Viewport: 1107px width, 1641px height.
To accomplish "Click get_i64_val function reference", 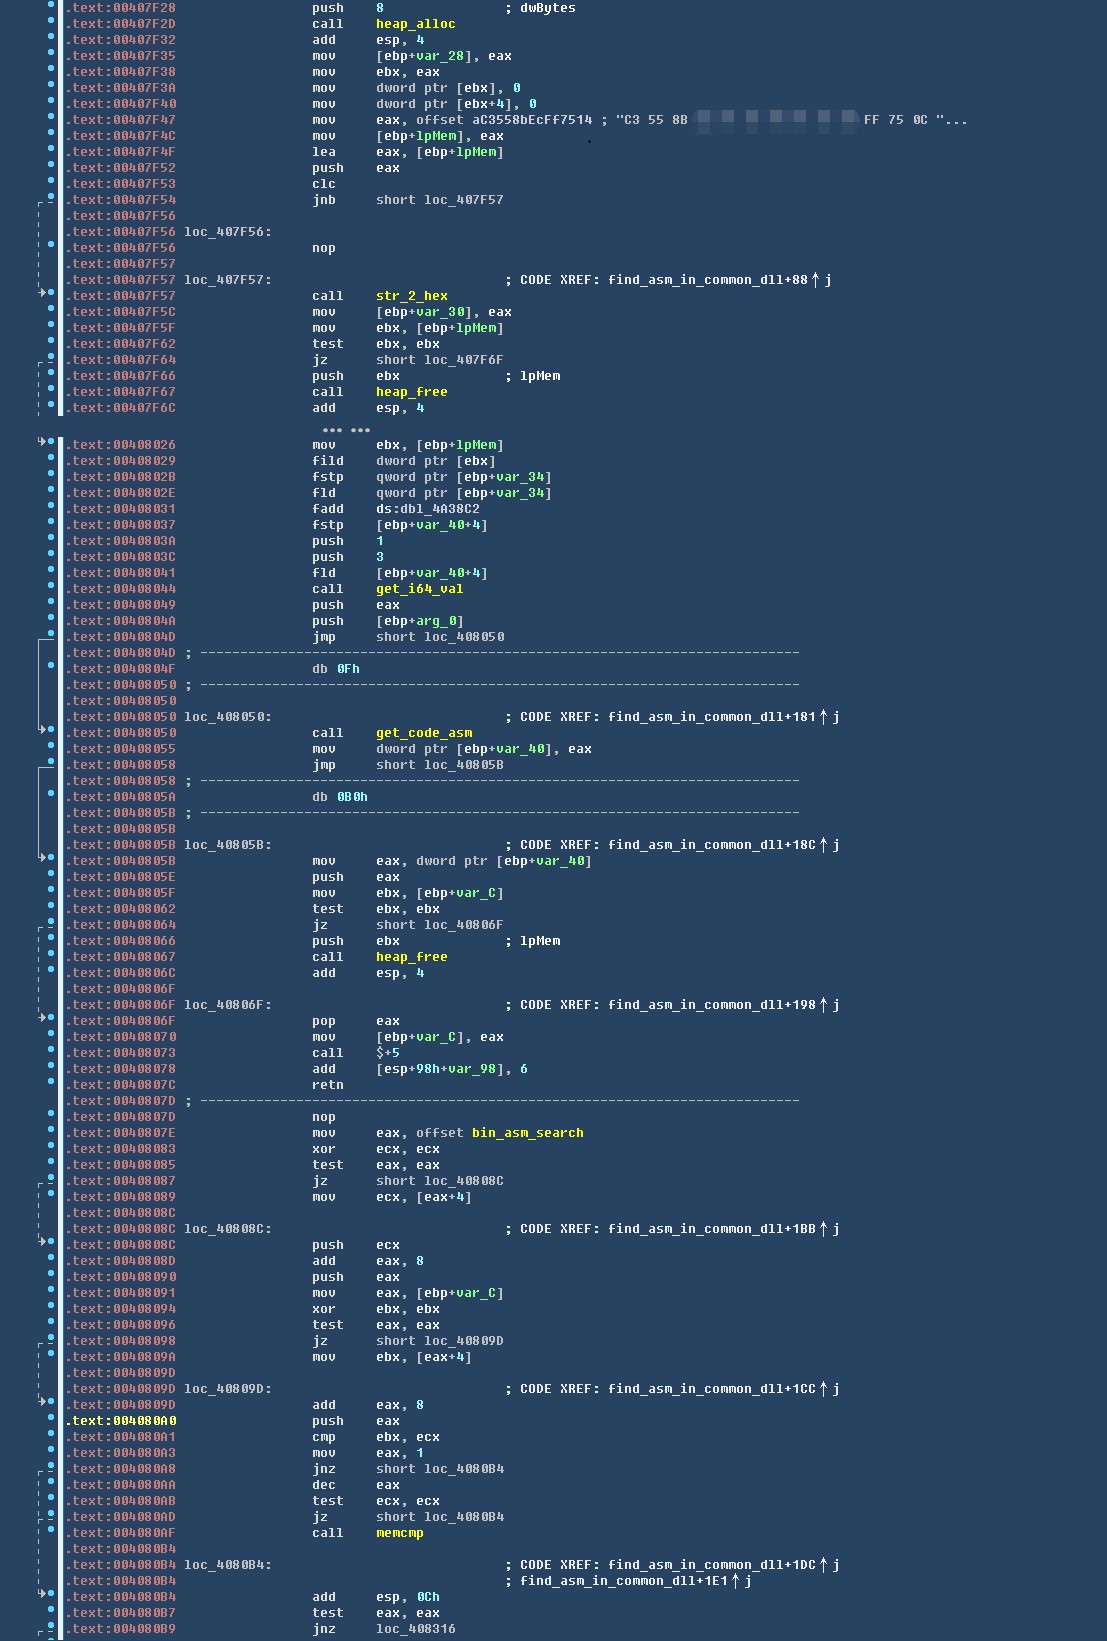I will (x=419, y=589).
